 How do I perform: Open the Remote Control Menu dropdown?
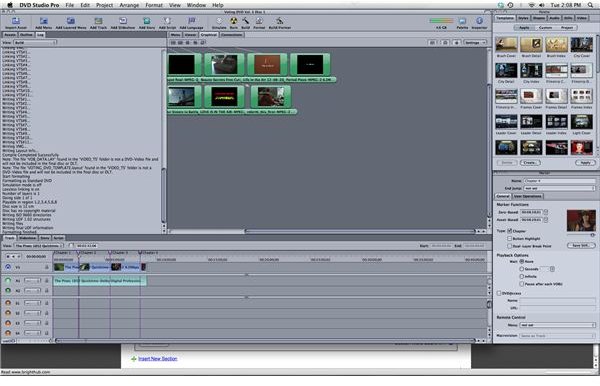coord(558,325)
